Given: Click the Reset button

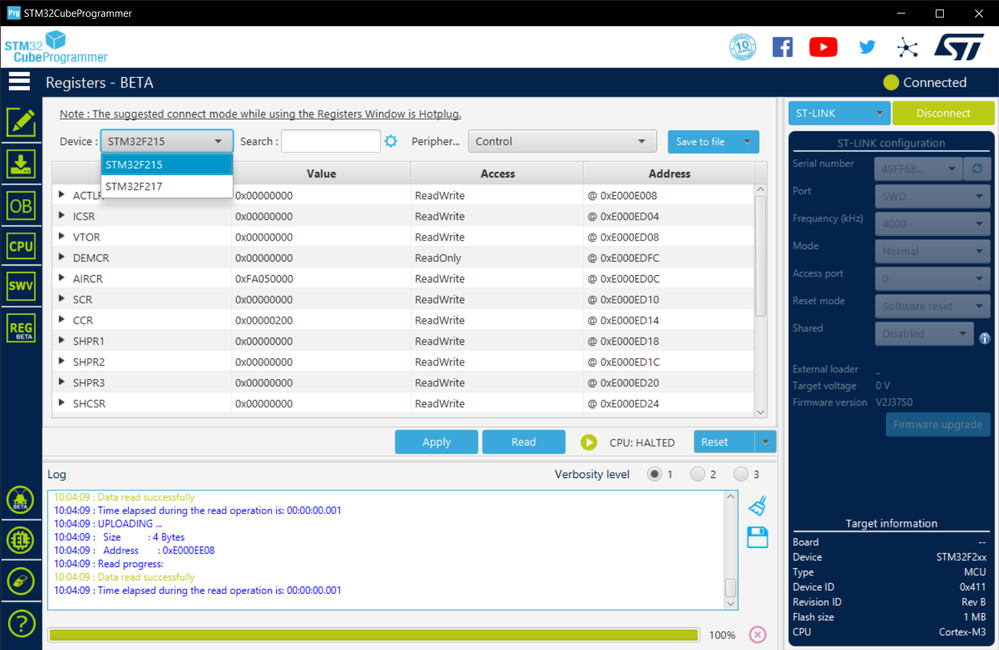Looking at the screenshot, I should pyautogui.click(x=724, y=442).
